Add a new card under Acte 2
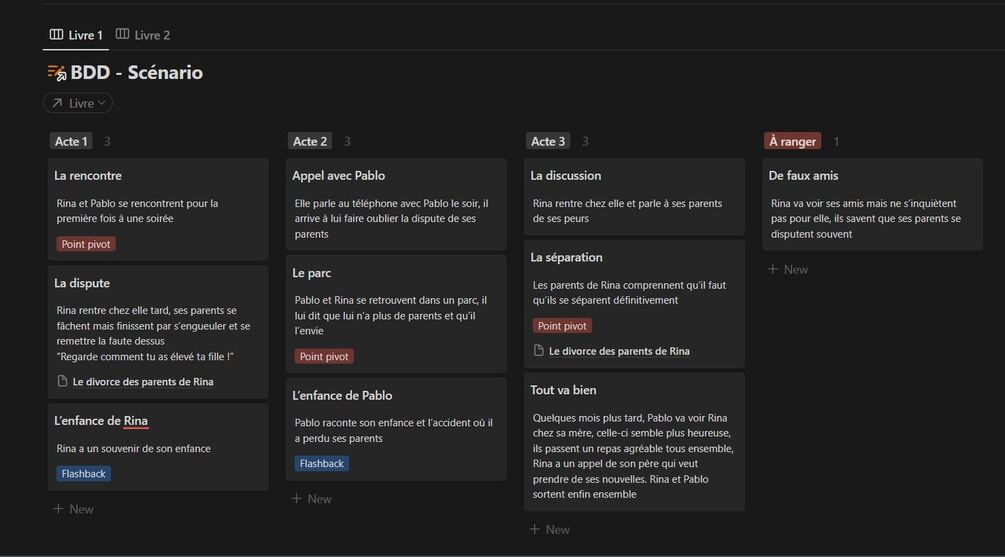 click(x=311, y=499)
